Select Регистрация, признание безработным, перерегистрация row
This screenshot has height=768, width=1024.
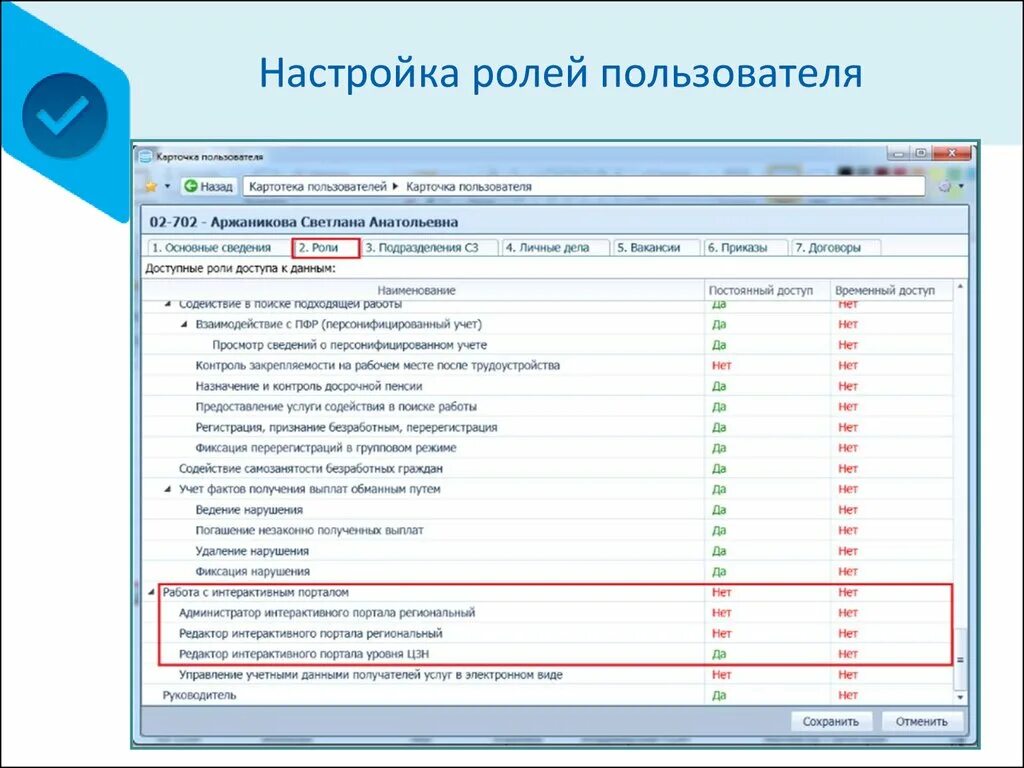click(x=547, y=427)
